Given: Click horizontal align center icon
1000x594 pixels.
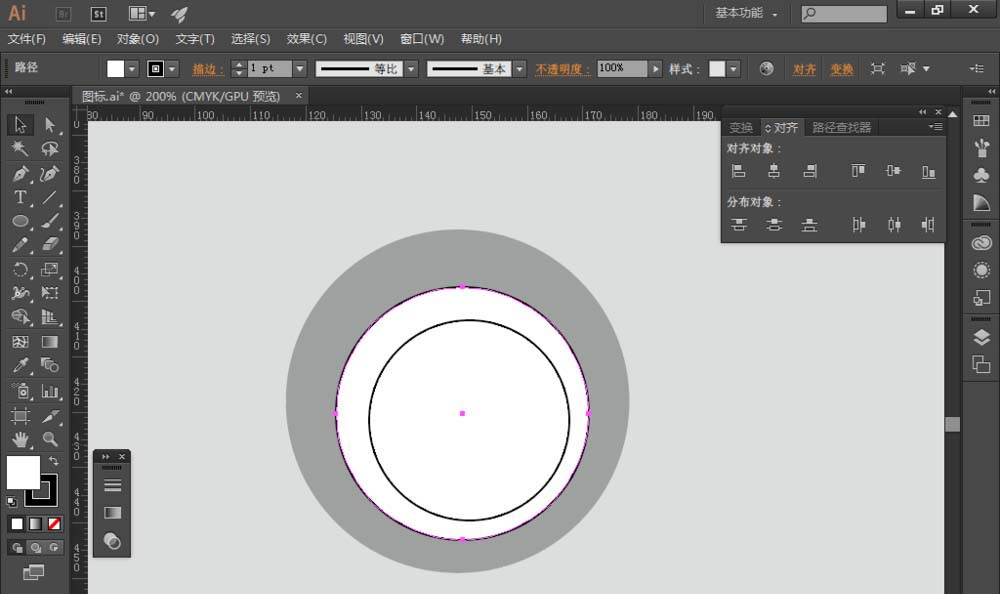Looking at the screenshot, I should pos(774,170).
